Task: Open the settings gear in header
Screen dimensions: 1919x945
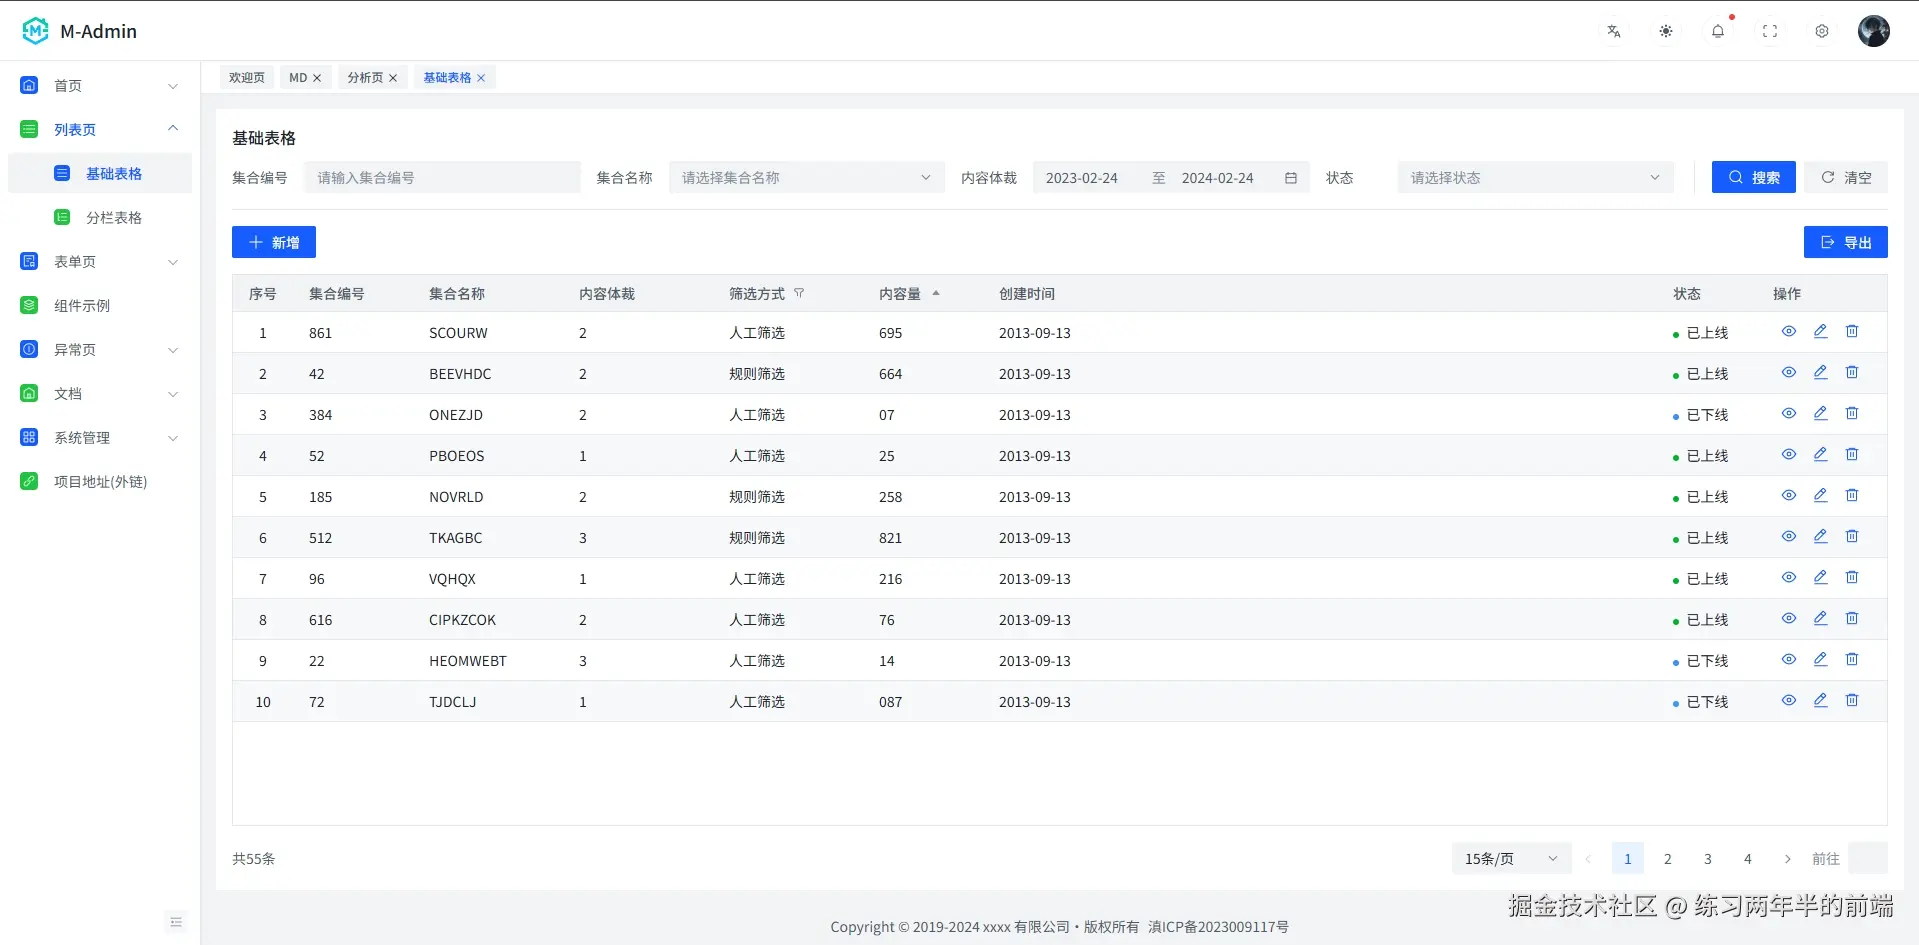Action: 1821,31
